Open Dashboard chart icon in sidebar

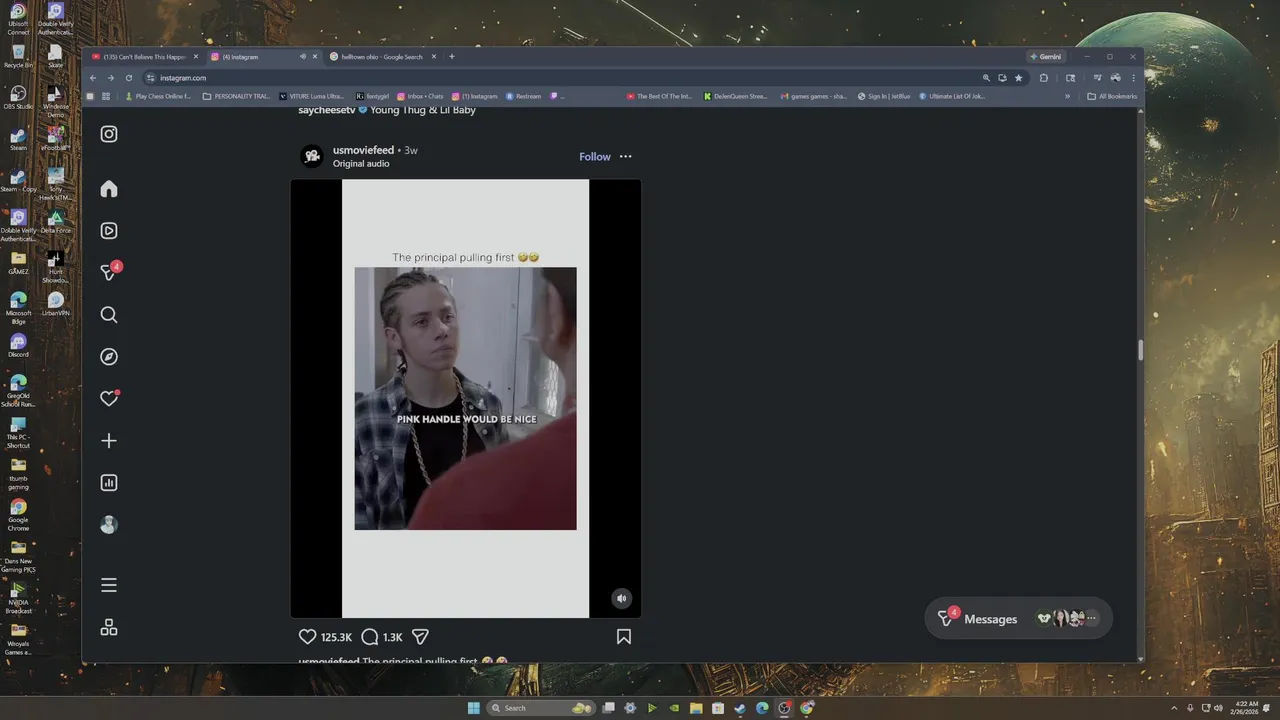tap(109, 483)
